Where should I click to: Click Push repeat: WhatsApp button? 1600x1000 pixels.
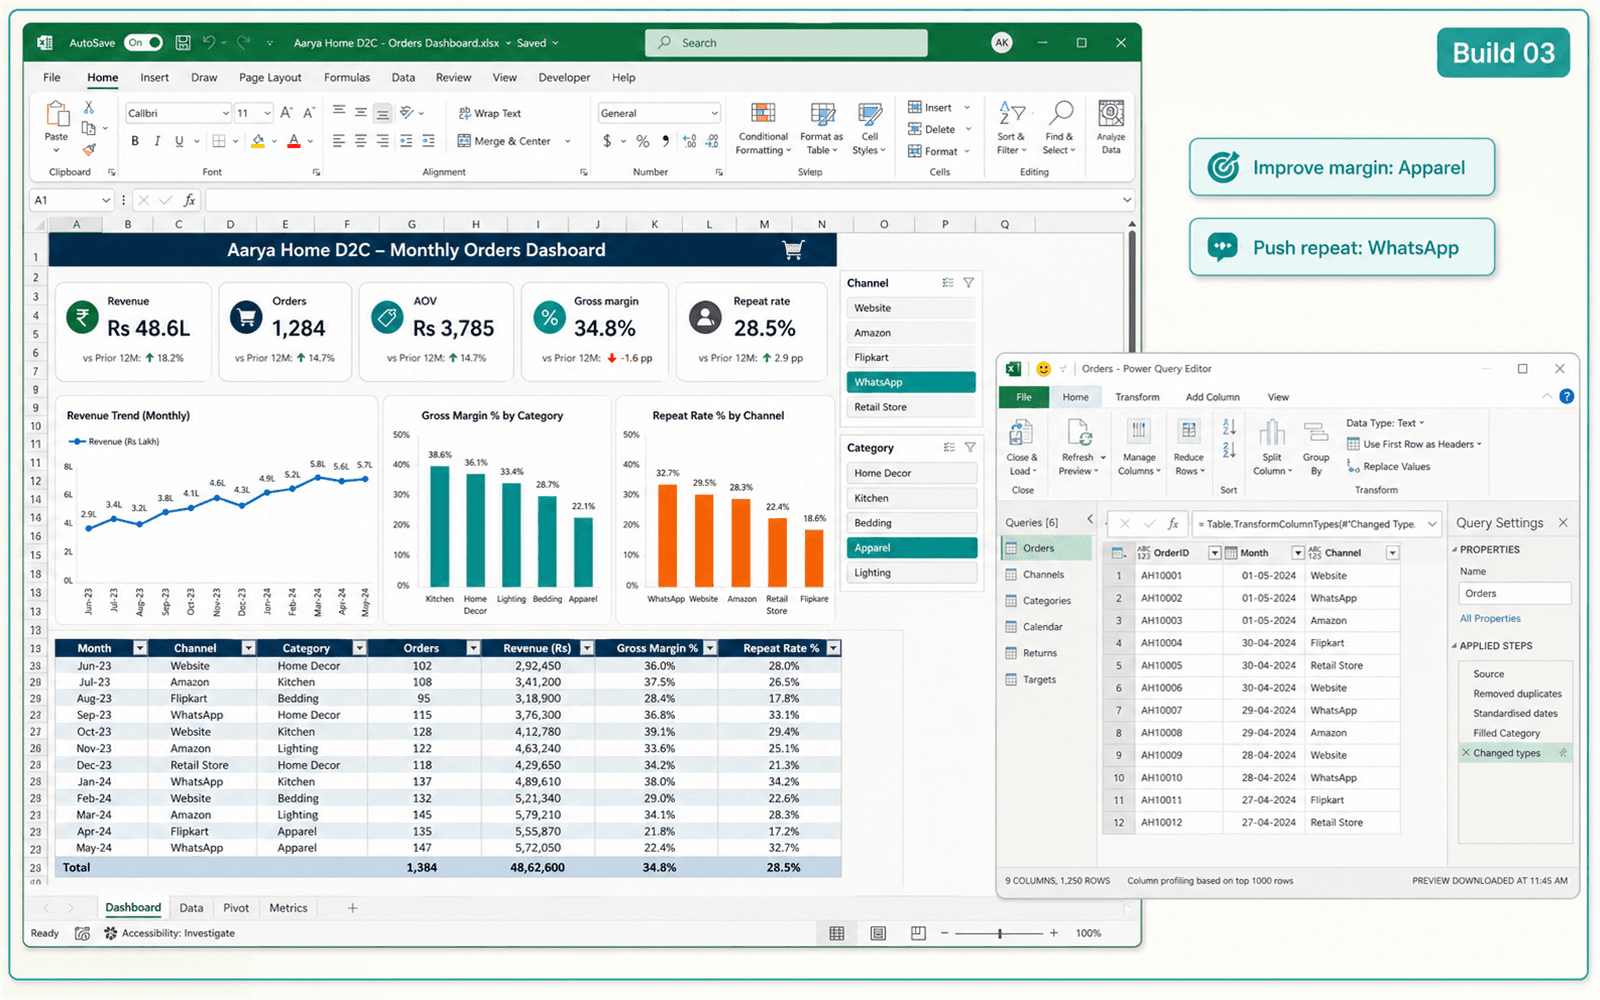(1342, 247)
